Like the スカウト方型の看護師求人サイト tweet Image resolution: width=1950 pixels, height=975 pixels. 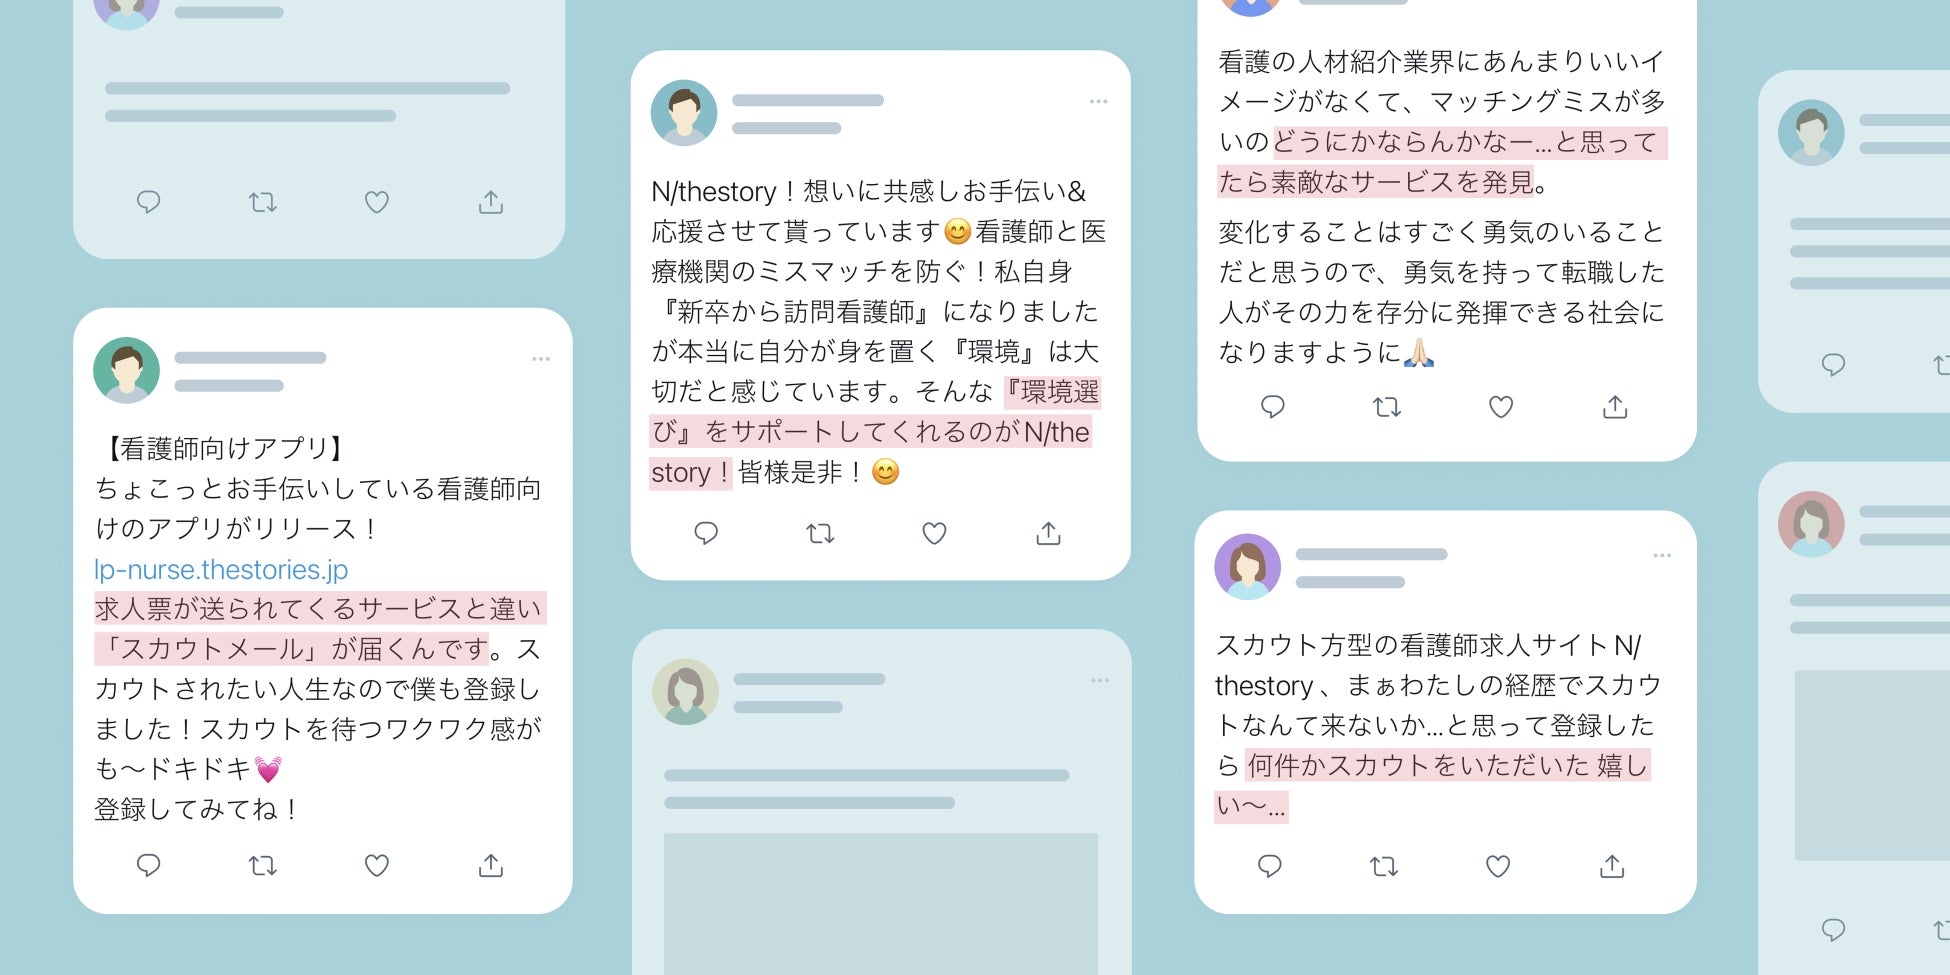[1497, 866]
